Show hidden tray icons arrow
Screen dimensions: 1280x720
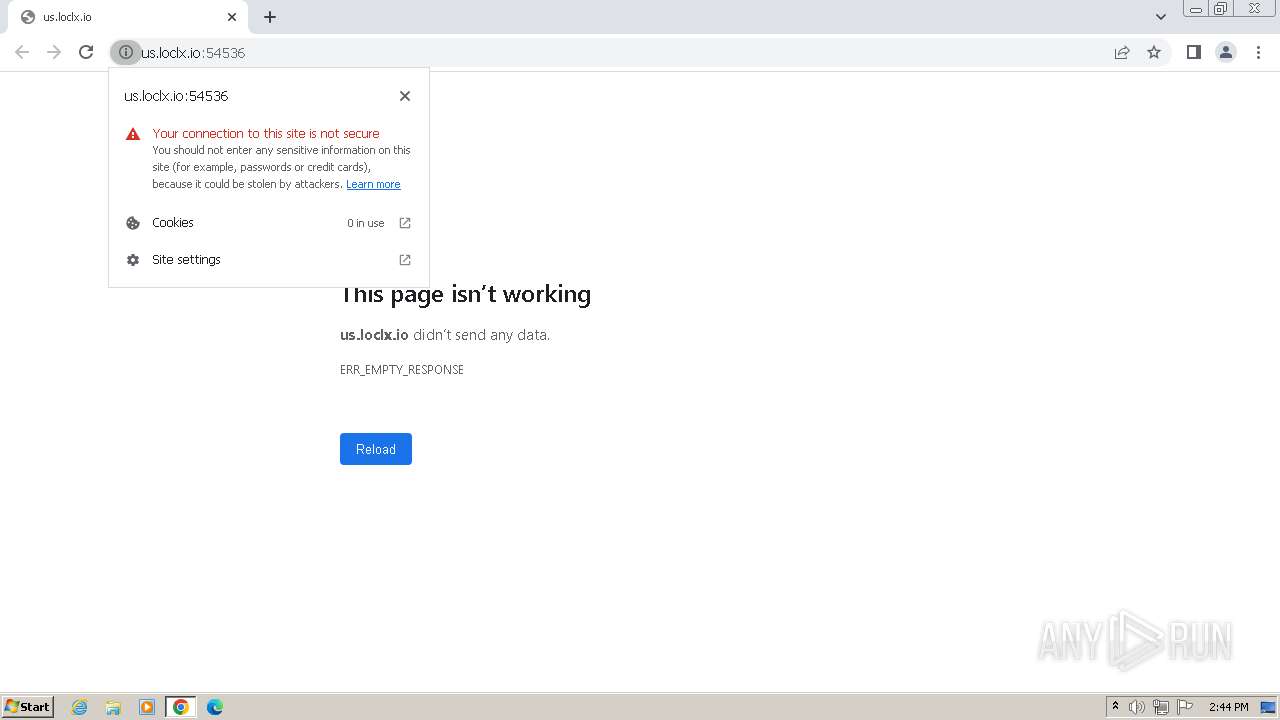[x=1115, y=707]
